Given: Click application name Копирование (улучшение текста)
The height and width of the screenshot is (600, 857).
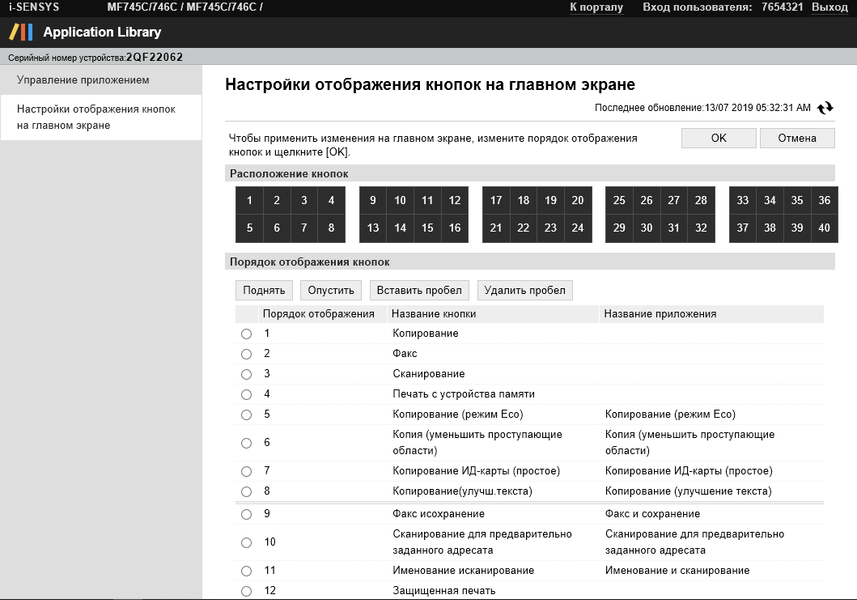Looking at the screenshot, I should click(x=688, y=491).
